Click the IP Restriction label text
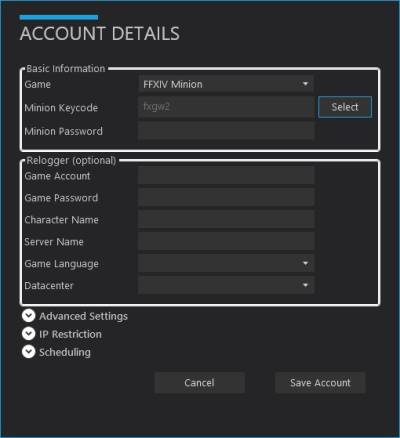Screen dimensions: 400x438 click(x=70, y=334)
